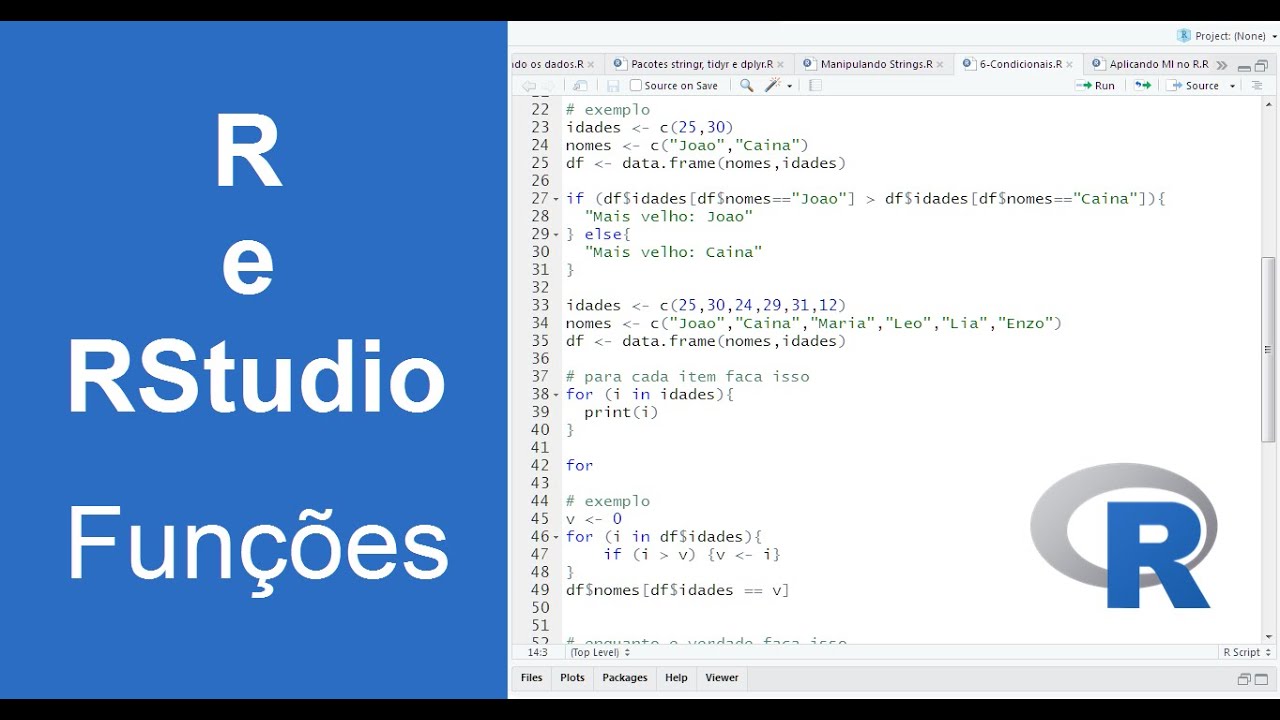Open the Help tab

click(676, 678)
